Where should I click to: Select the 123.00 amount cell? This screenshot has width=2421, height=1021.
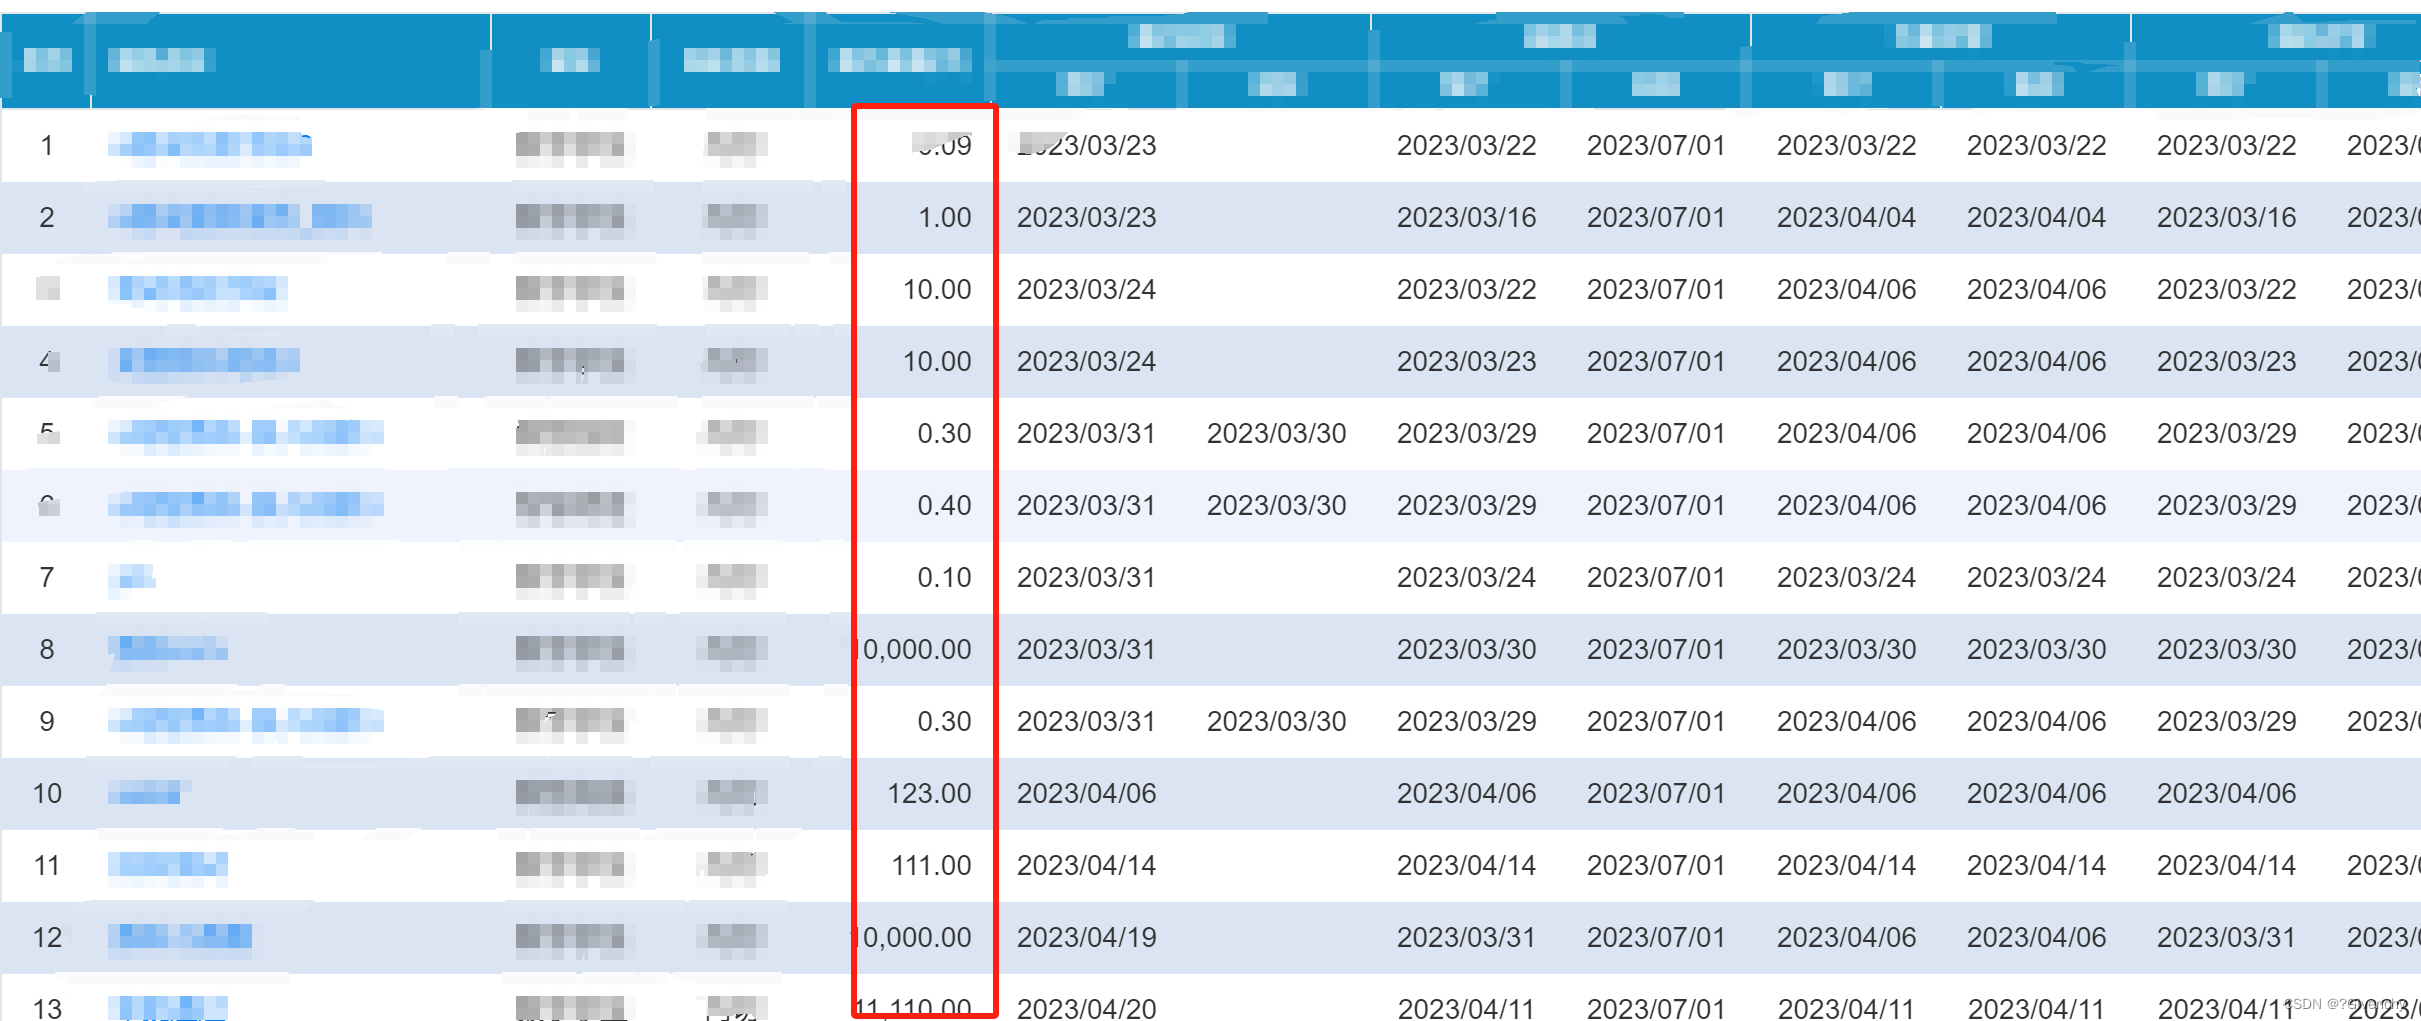click(930, 793)
